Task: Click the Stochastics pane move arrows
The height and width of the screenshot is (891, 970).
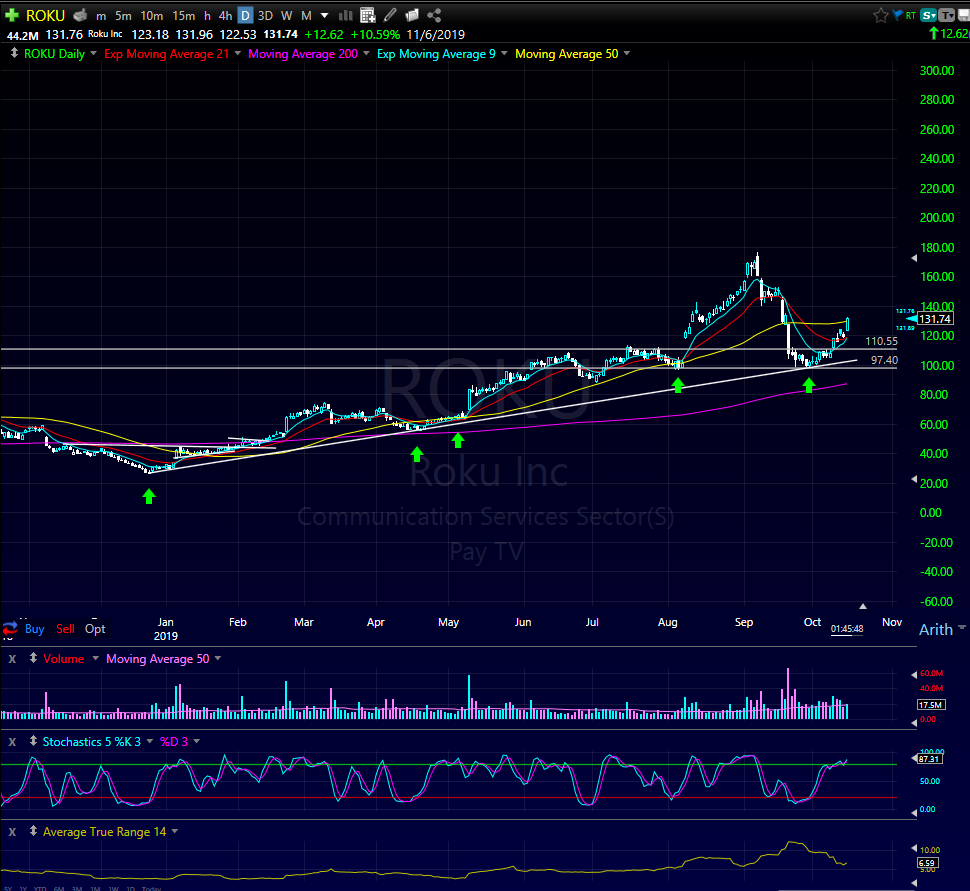Action: point(33,741)
